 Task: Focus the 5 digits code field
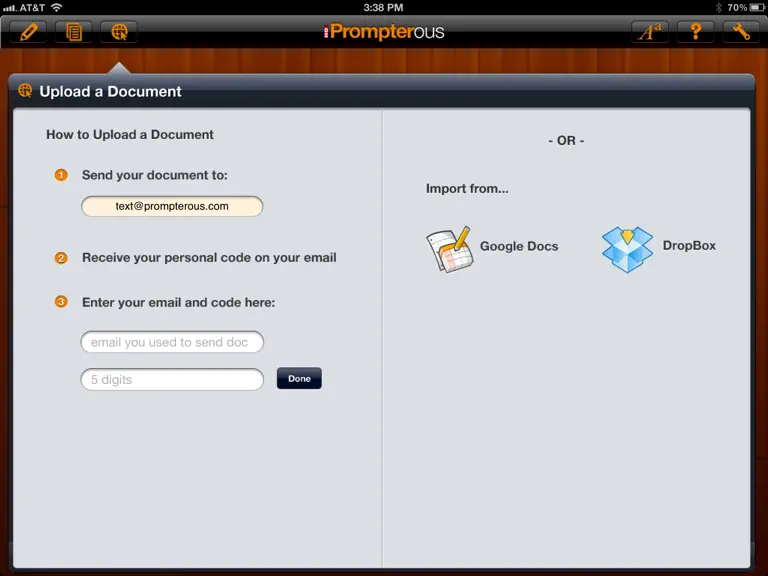(x=172, y=380)
